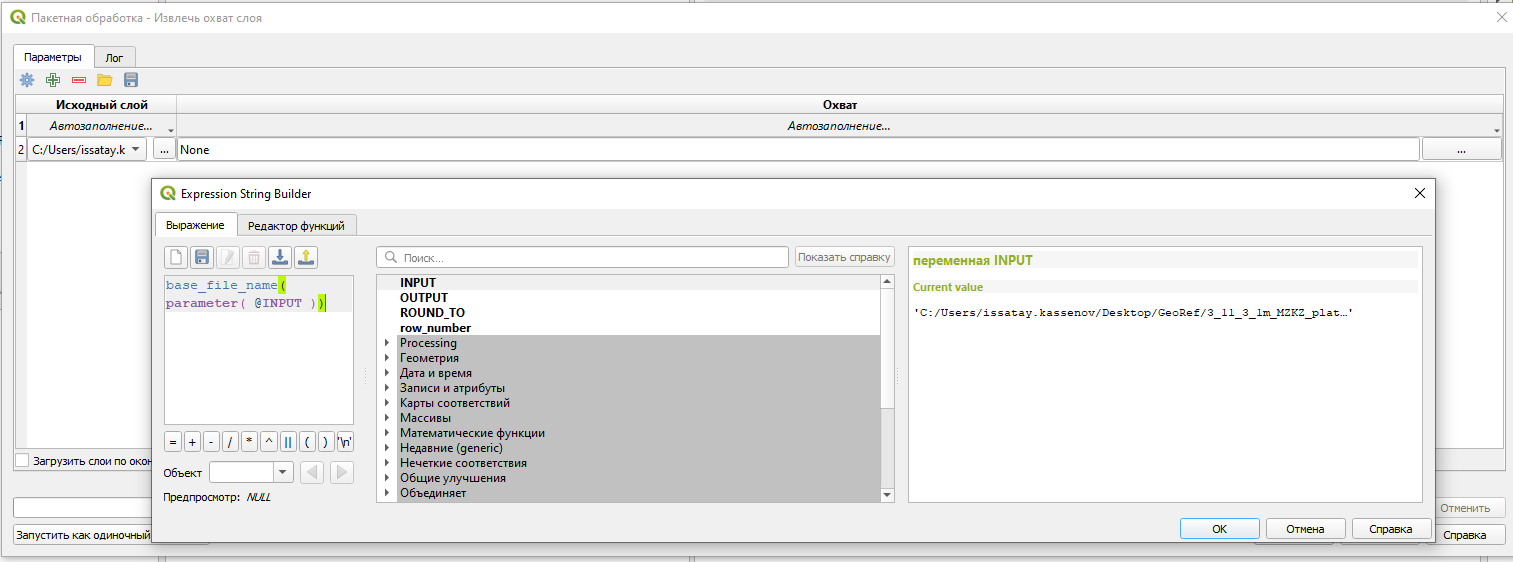Expand the Объединяет function group
This screenshot has width=1513, height=562.
point(388,493)
